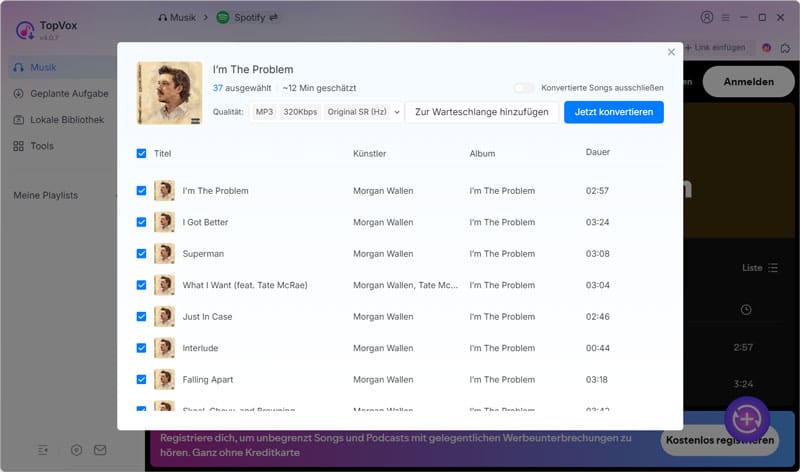Screen dimensions: 800x472
Task: Click duration 00:44 of Interlude
Action: click(x=597, y=348)
